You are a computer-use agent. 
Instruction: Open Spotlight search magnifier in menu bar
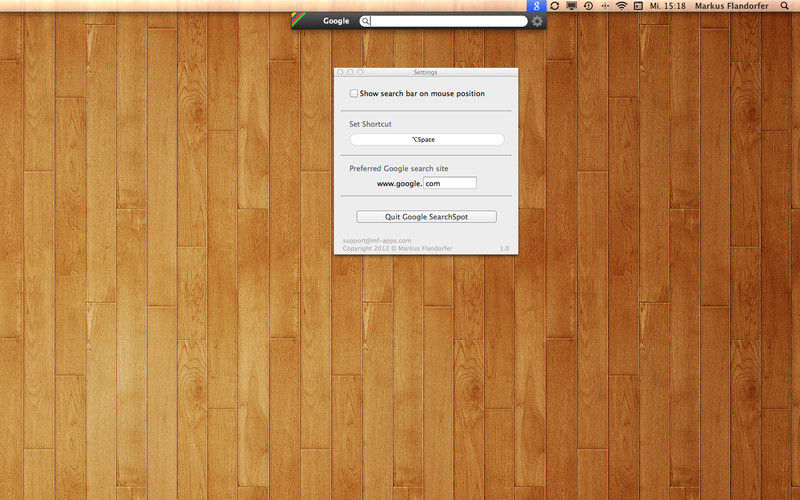tap(785, 6)
